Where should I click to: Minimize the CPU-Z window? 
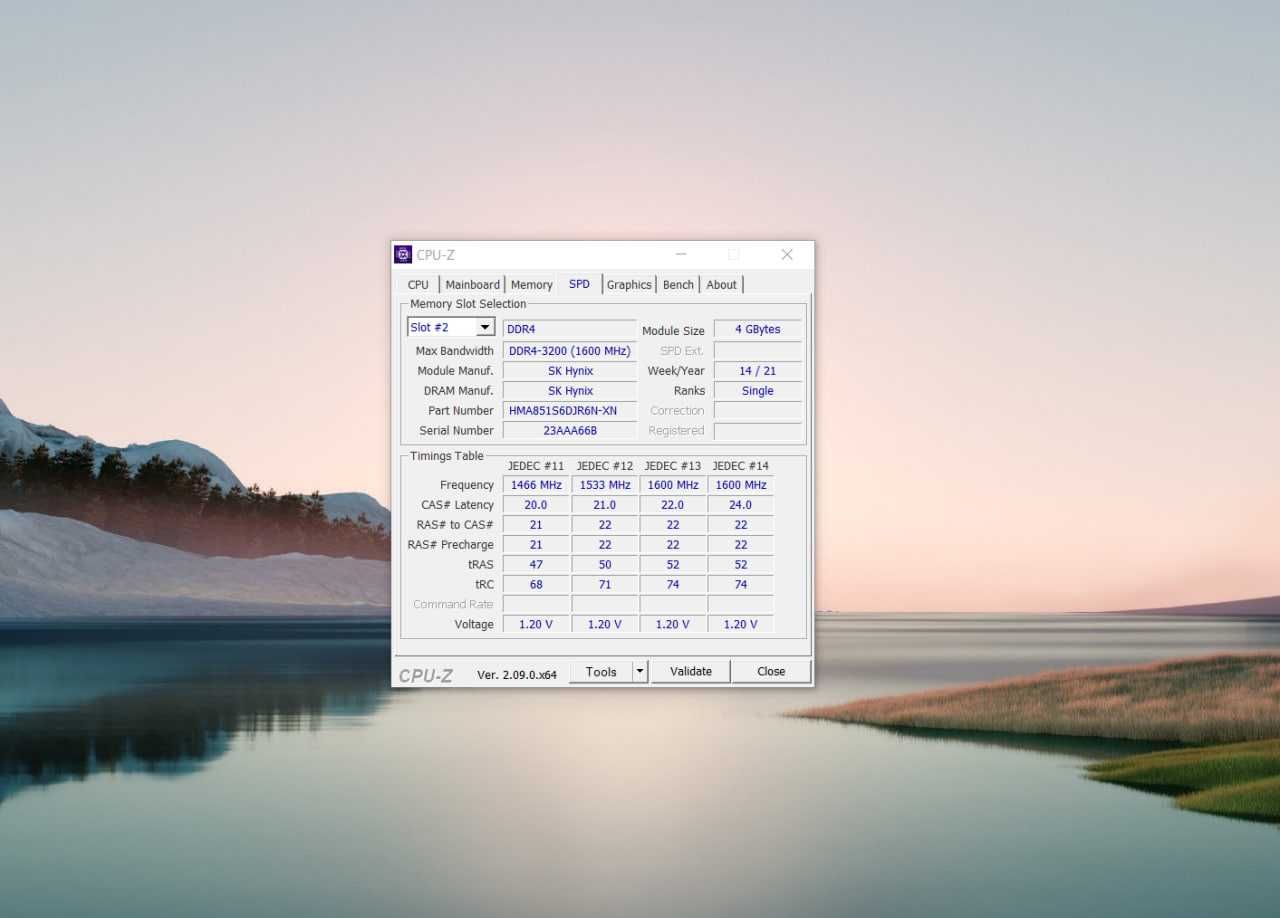click(681, 254)
